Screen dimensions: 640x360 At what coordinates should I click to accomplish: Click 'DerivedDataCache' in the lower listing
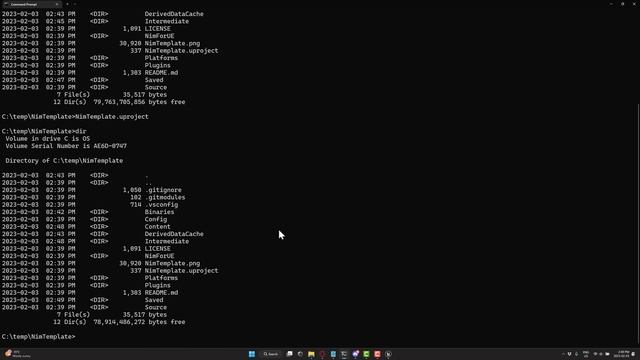pyautogui.click(x=174, y=234)
